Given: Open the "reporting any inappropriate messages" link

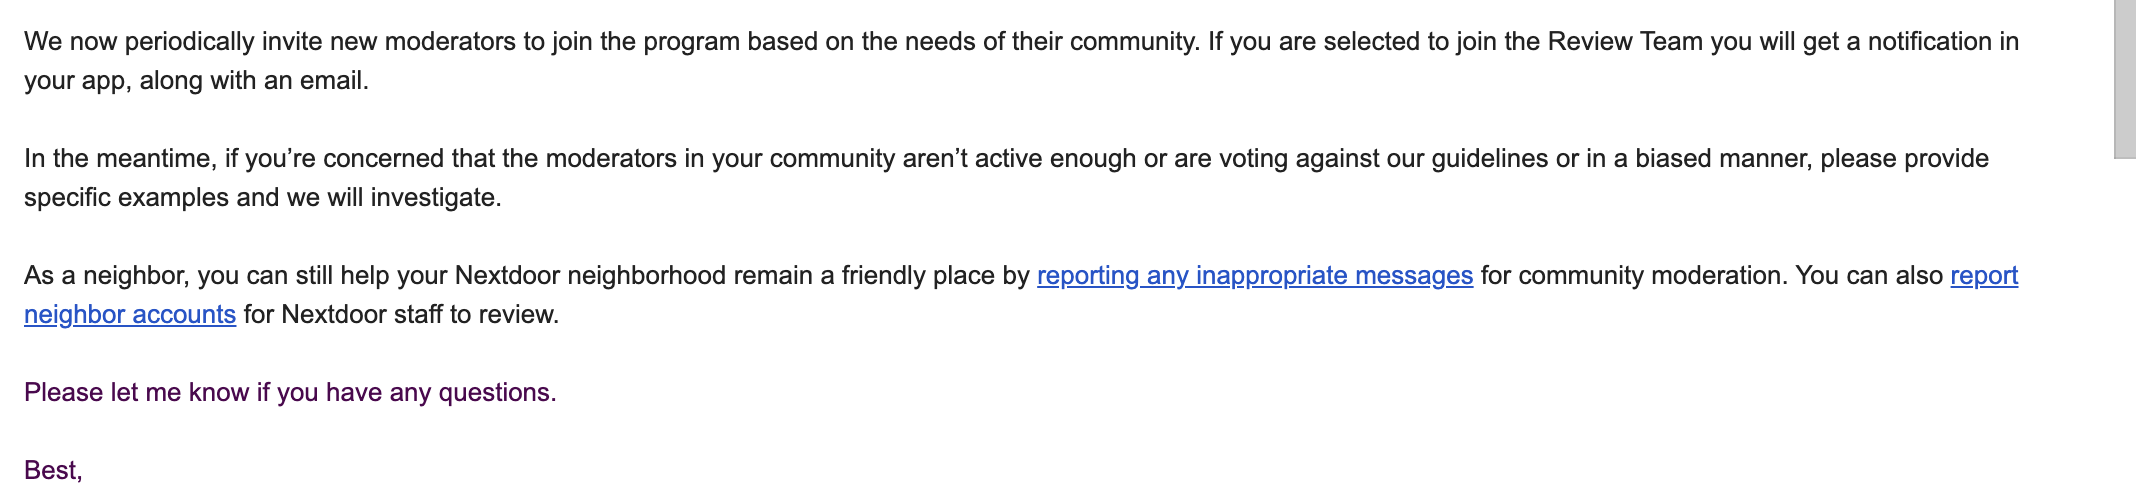Looking at the screenshot, I should pyautogui.click(x=1254, y=275).
